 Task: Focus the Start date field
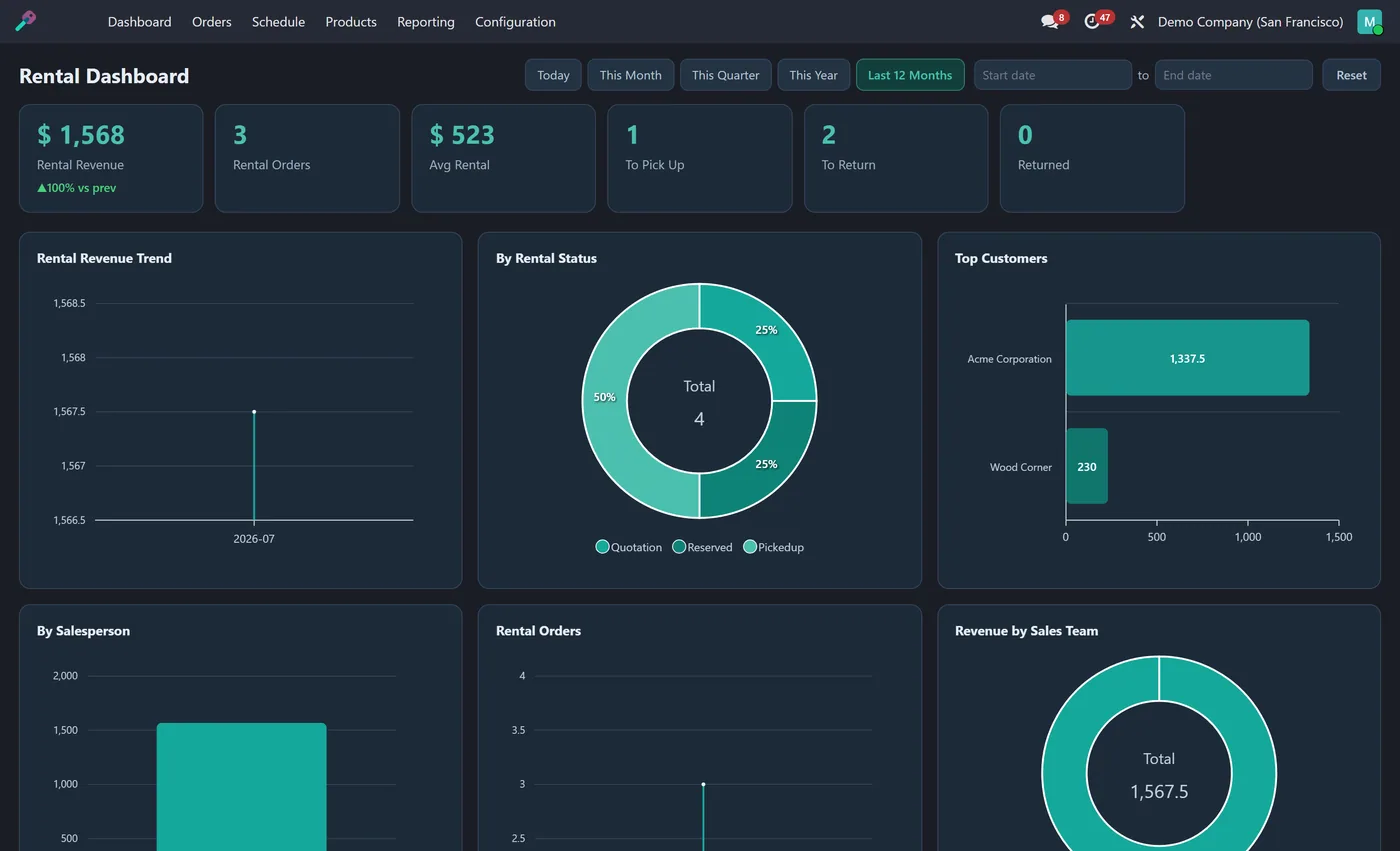1053,75
